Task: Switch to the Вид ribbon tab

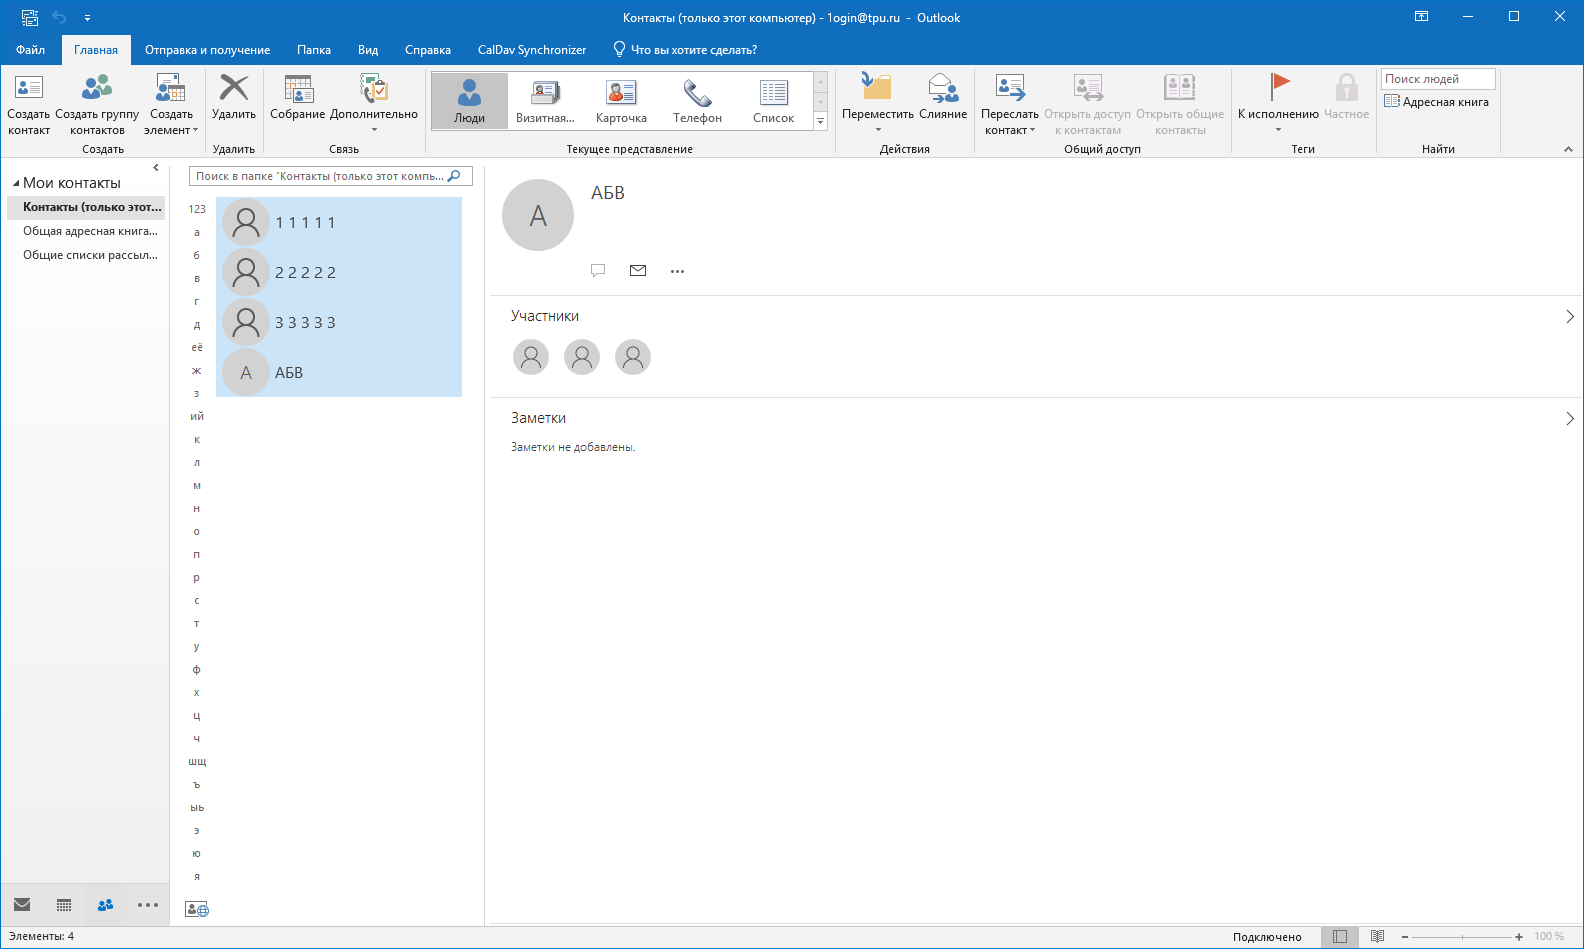Action: tap(368, 50)
